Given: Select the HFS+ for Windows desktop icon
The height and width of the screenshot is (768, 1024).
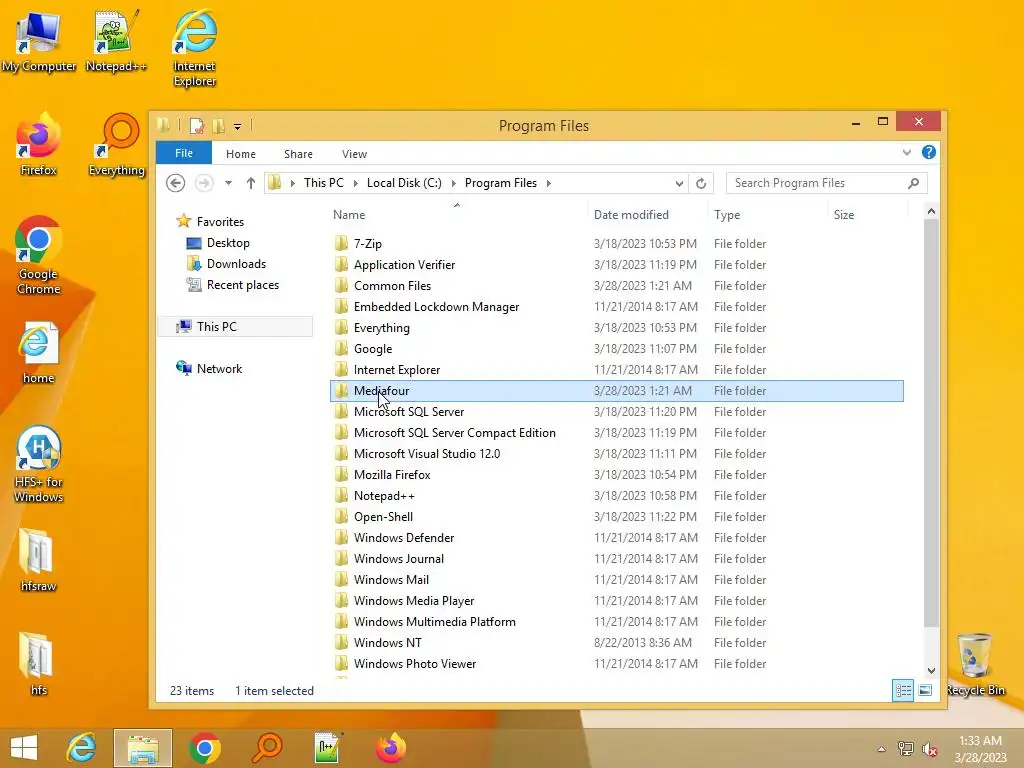Looking at the screenshot, I should 39,464.
